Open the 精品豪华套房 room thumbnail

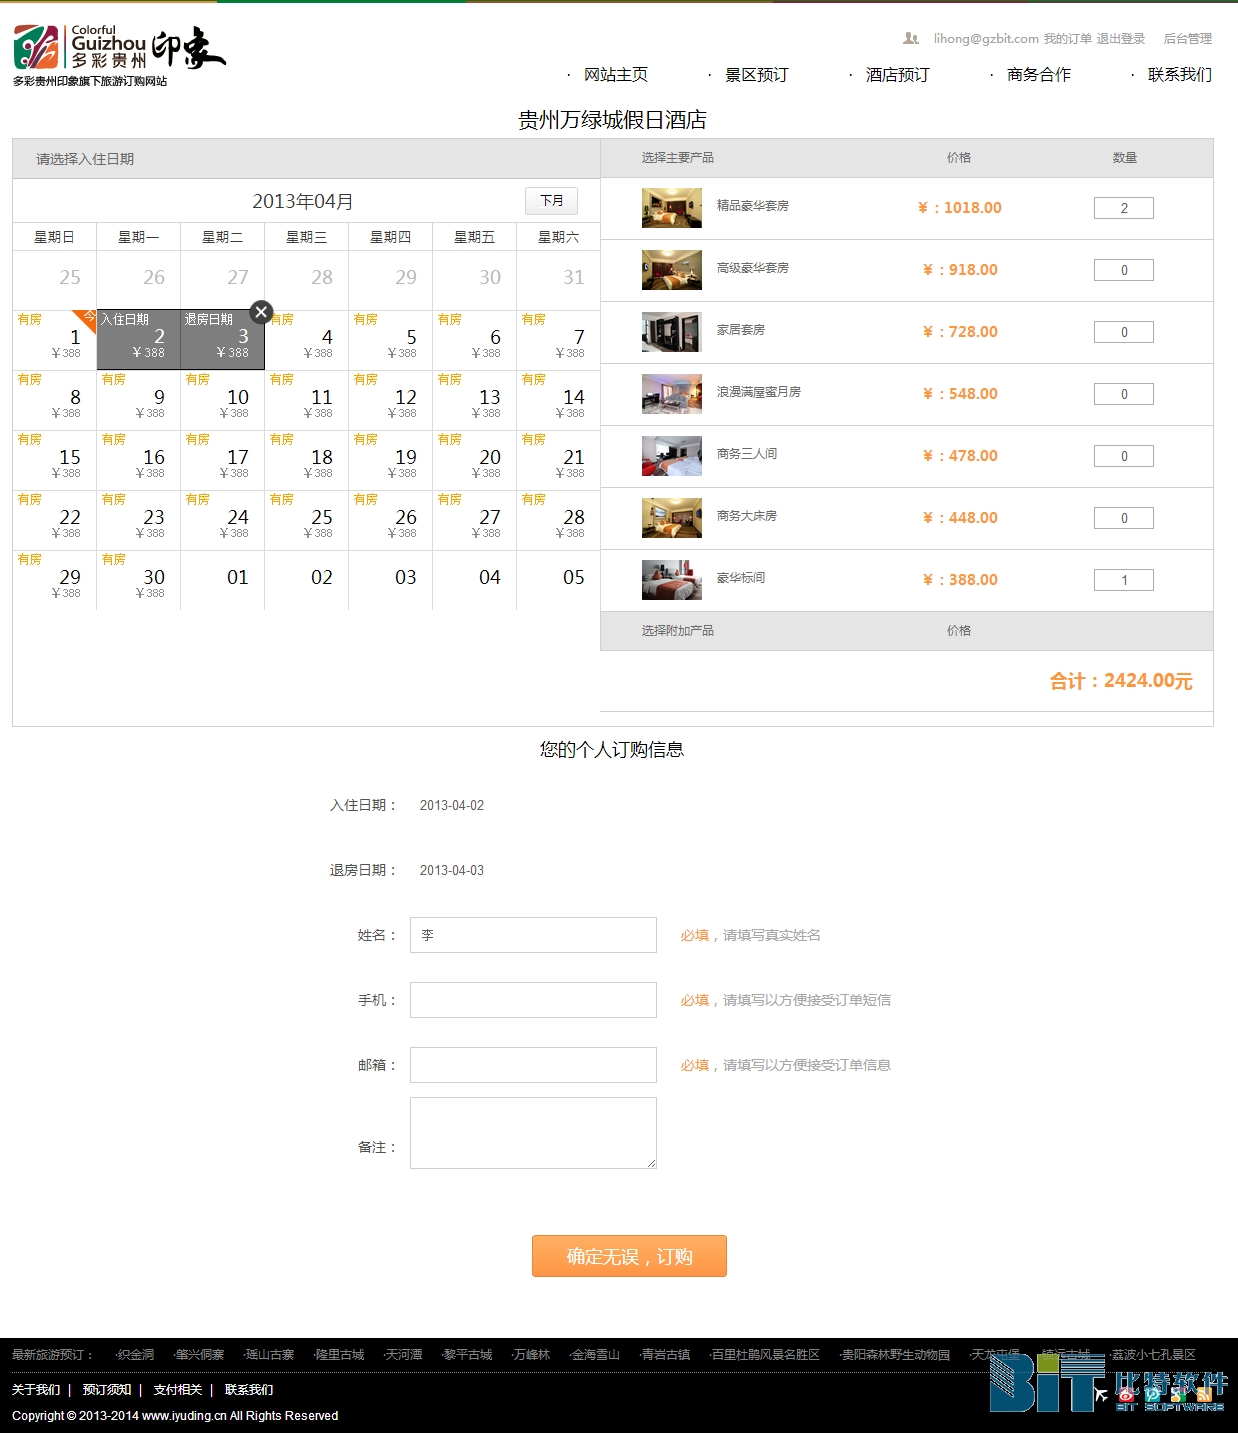671,208
